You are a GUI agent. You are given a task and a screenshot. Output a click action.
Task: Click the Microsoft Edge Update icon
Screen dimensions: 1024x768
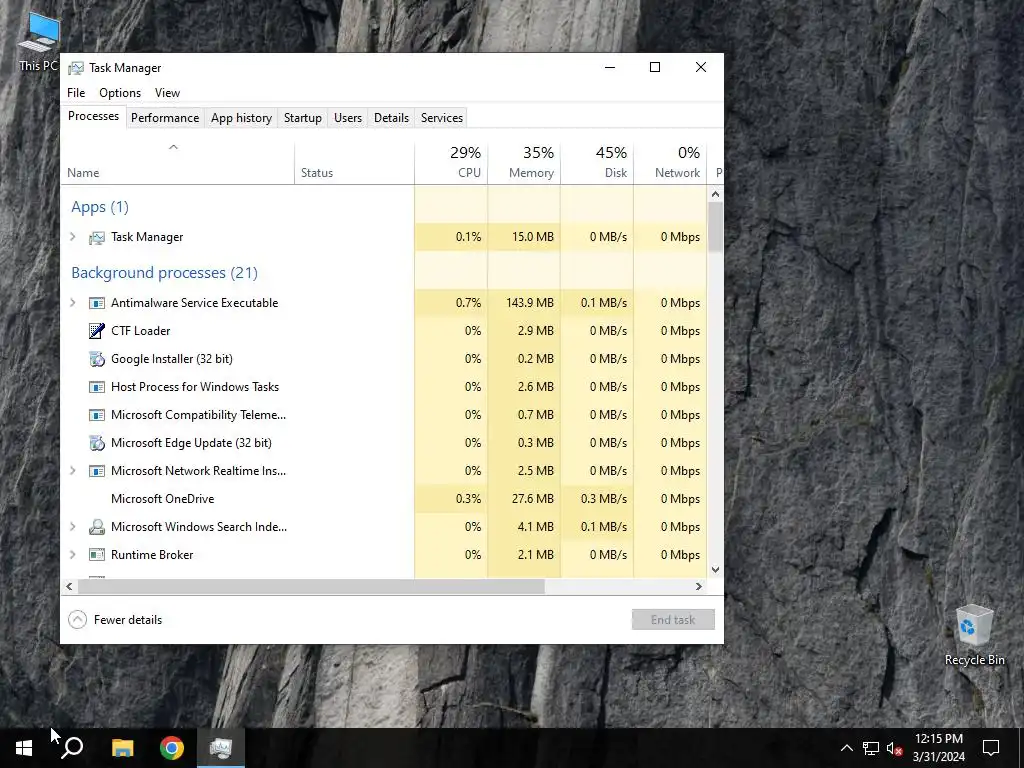tap(97, 443)
